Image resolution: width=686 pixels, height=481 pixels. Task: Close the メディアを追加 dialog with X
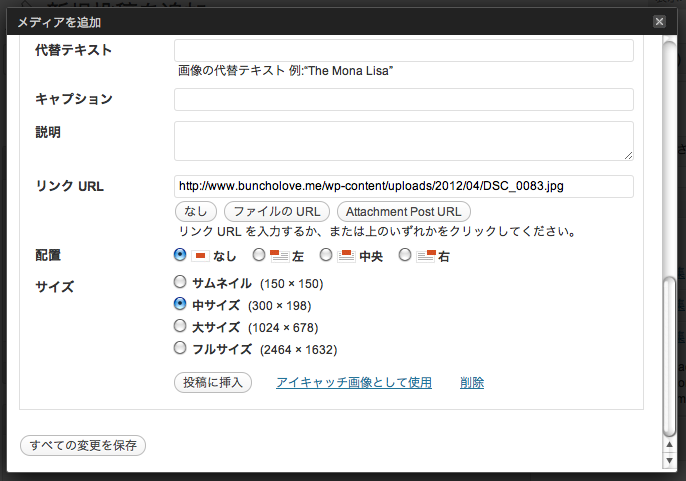coord(659,21)
